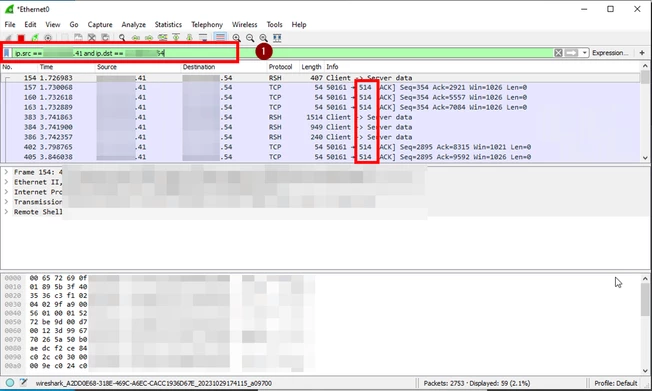This screenshot has width=652, height=391.
Task: Click Profile: Default in status bar
Action: tap(615, 383)
